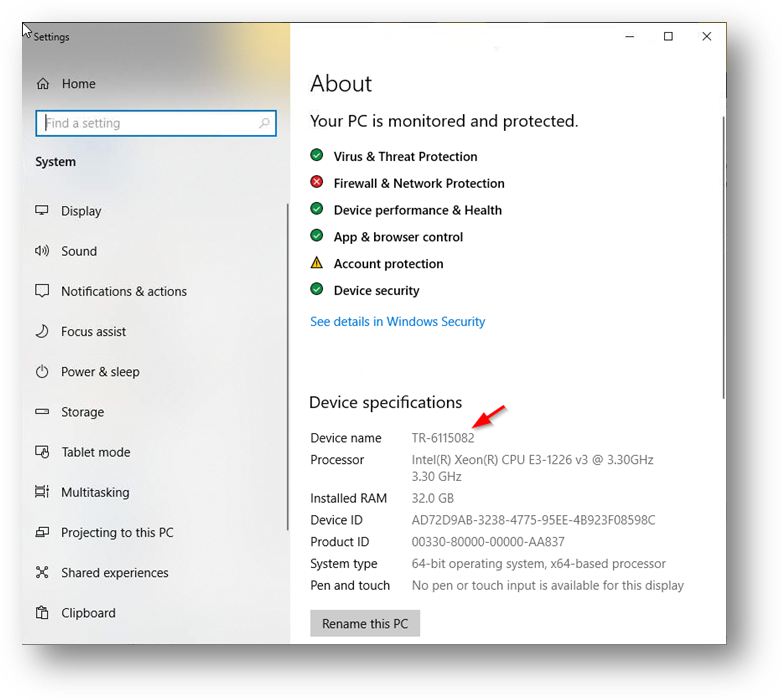The image size is (782, 700).
Task: Click the red Firewall error status icon
Action: pos(317,183)
